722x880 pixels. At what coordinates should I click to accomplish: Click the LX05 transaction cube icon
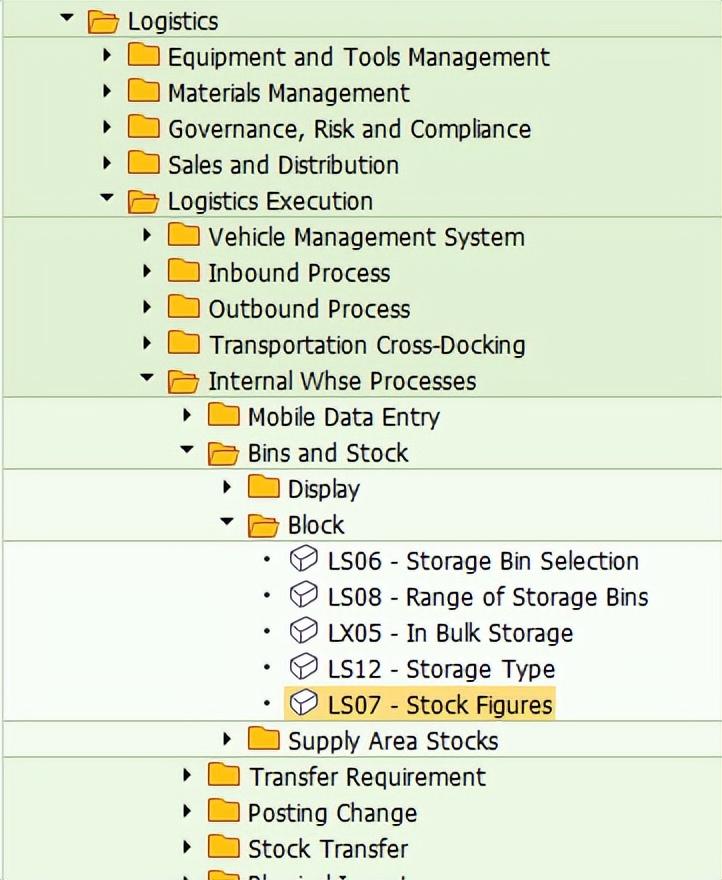[303, 632]
